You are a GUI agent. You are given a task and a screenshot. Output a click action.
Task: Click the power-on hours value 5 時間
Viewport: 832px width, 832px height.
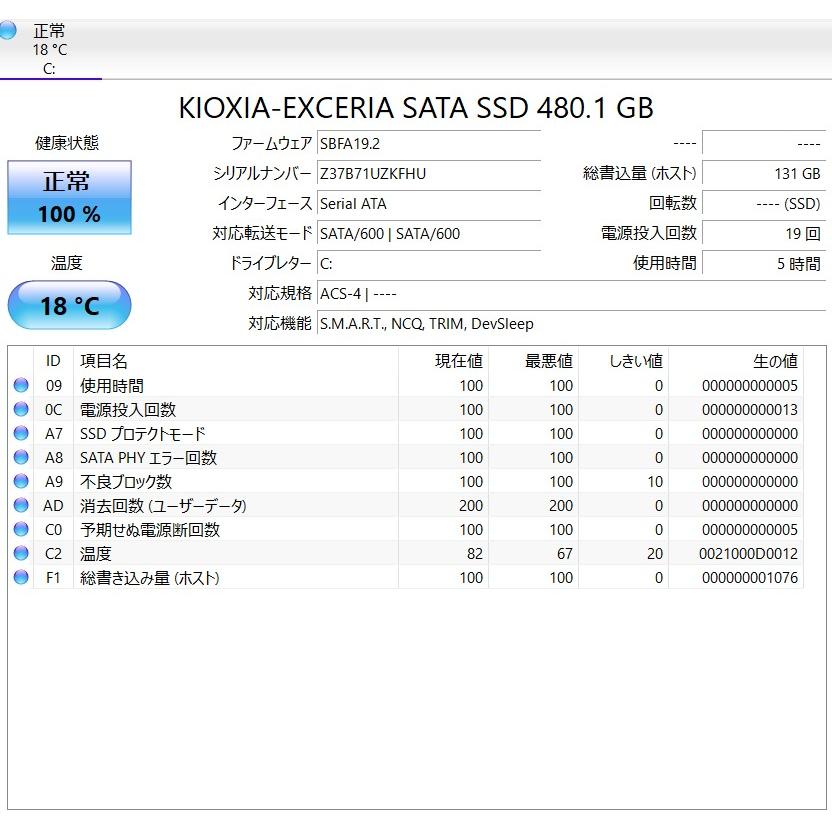tap(764, 264)
